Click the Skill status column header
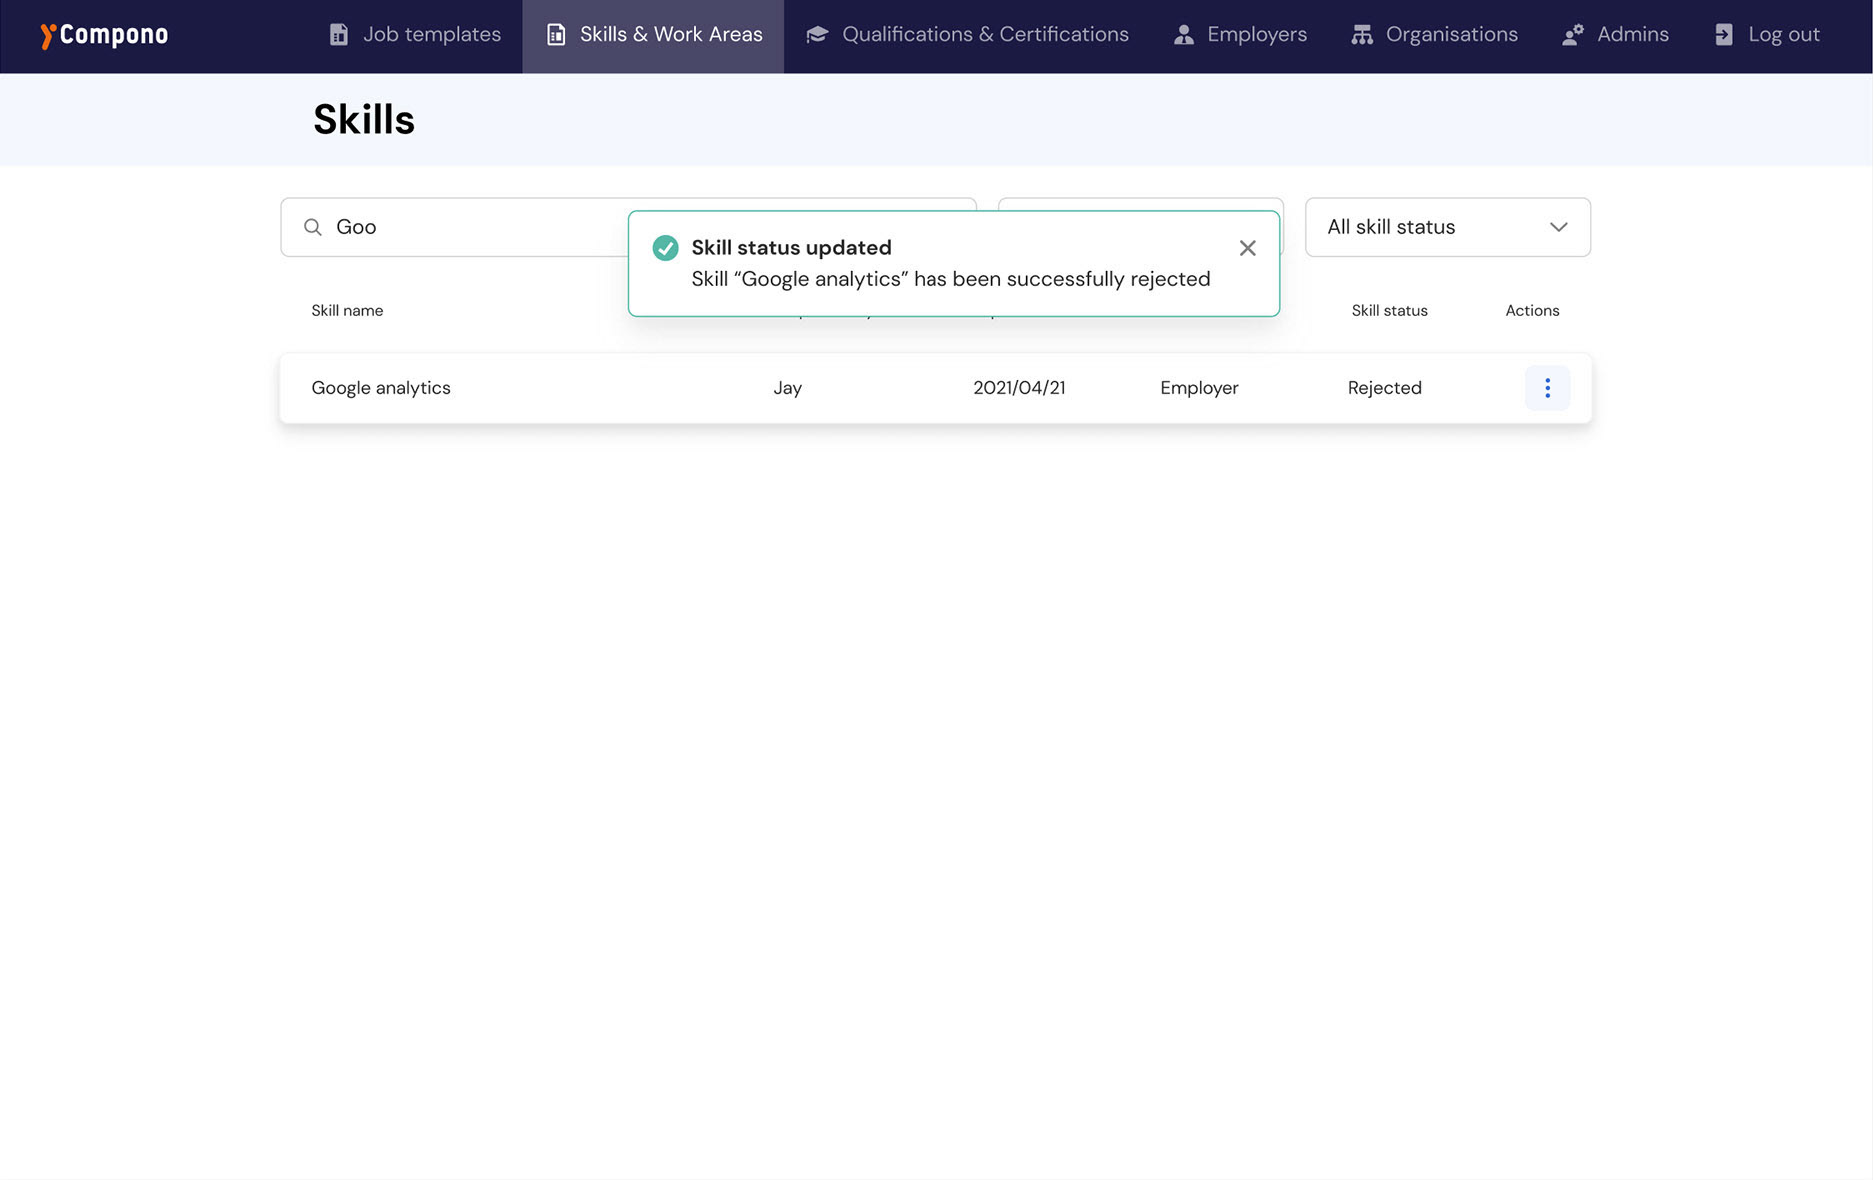 click(x=1389, y=311)
